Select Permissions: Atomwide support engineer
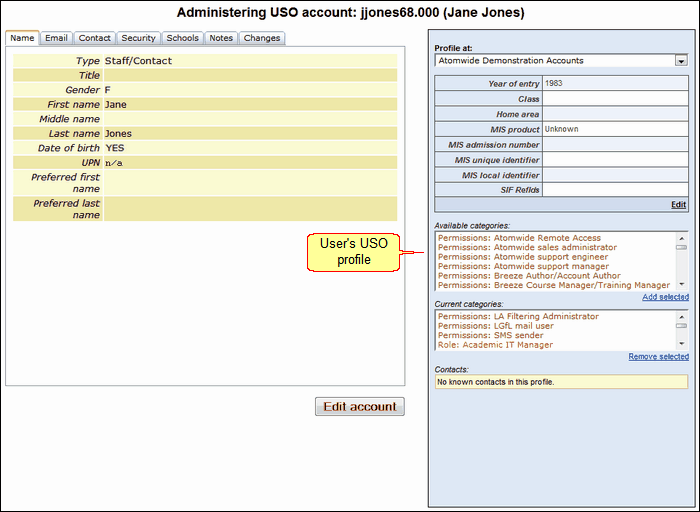Image resolution: width=700 pixels, height=512 pixels. [523, 257]
